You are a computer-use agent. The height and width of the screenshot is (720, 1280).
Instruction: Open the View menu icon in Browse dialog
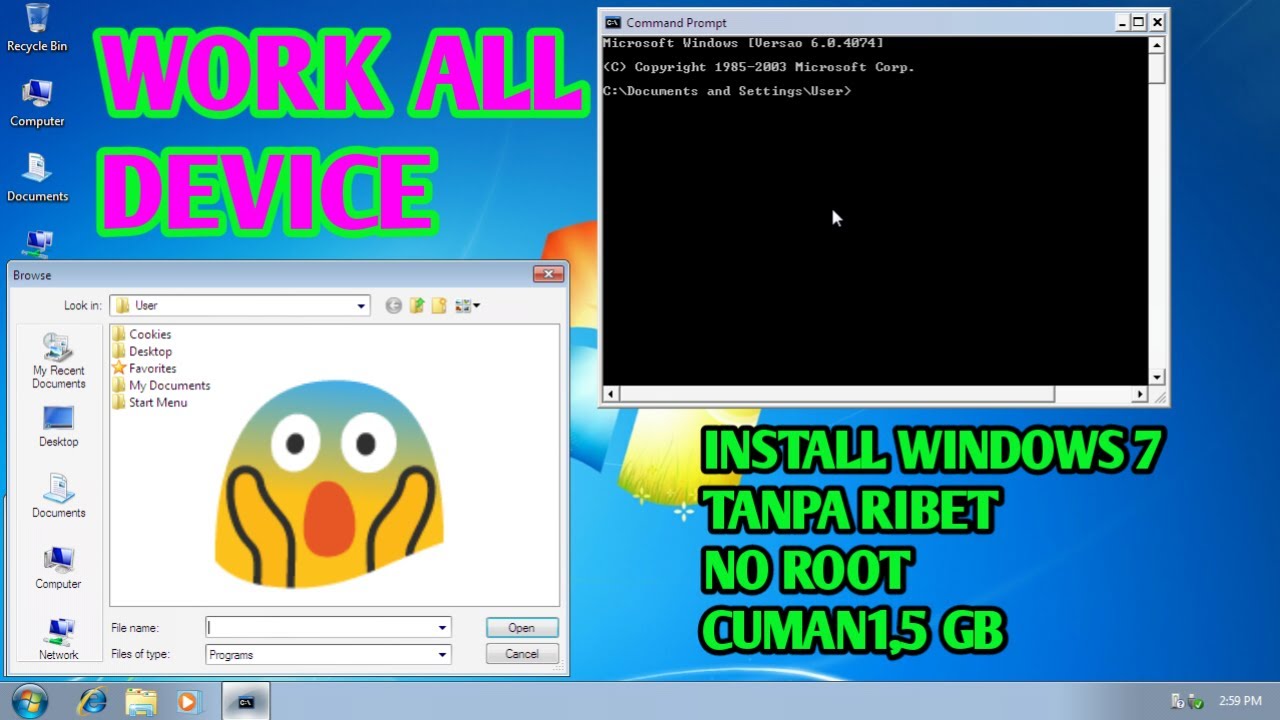pos(467,306)
